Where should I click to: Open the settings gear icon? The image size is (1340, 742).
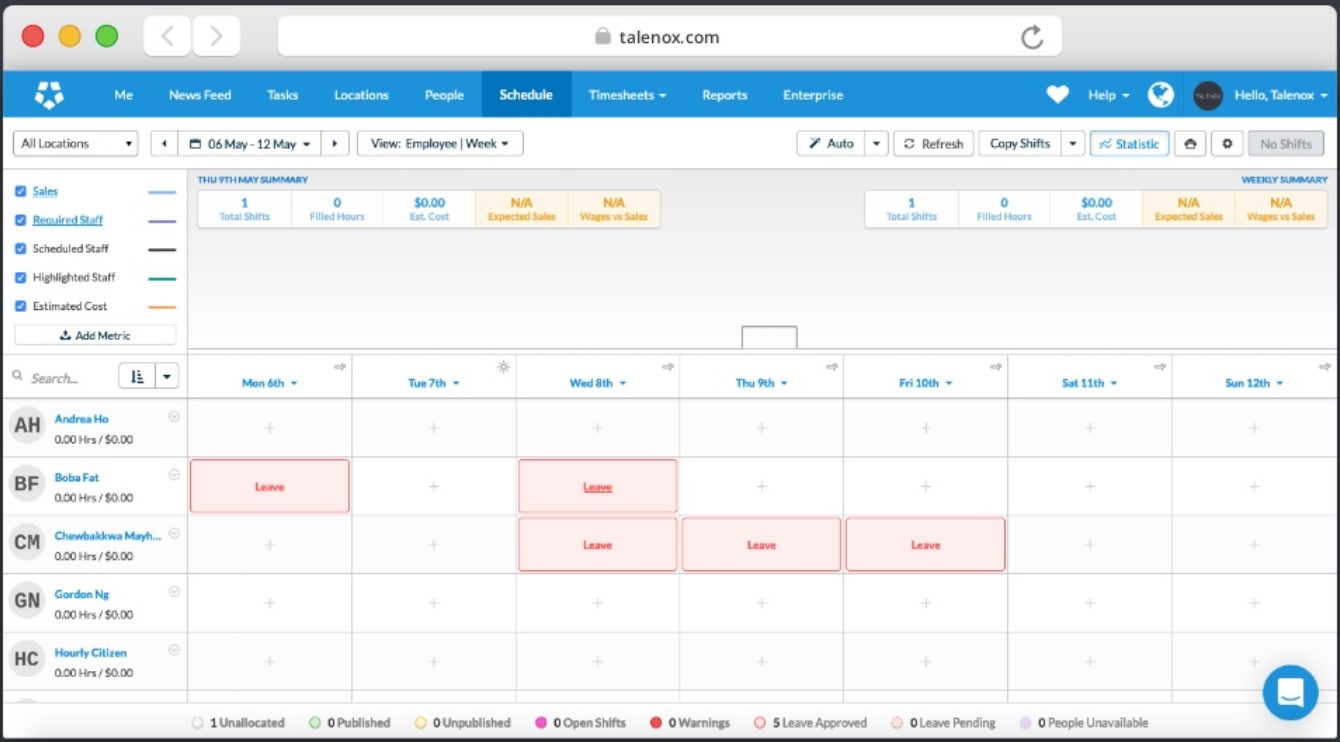click(1227, 144)
